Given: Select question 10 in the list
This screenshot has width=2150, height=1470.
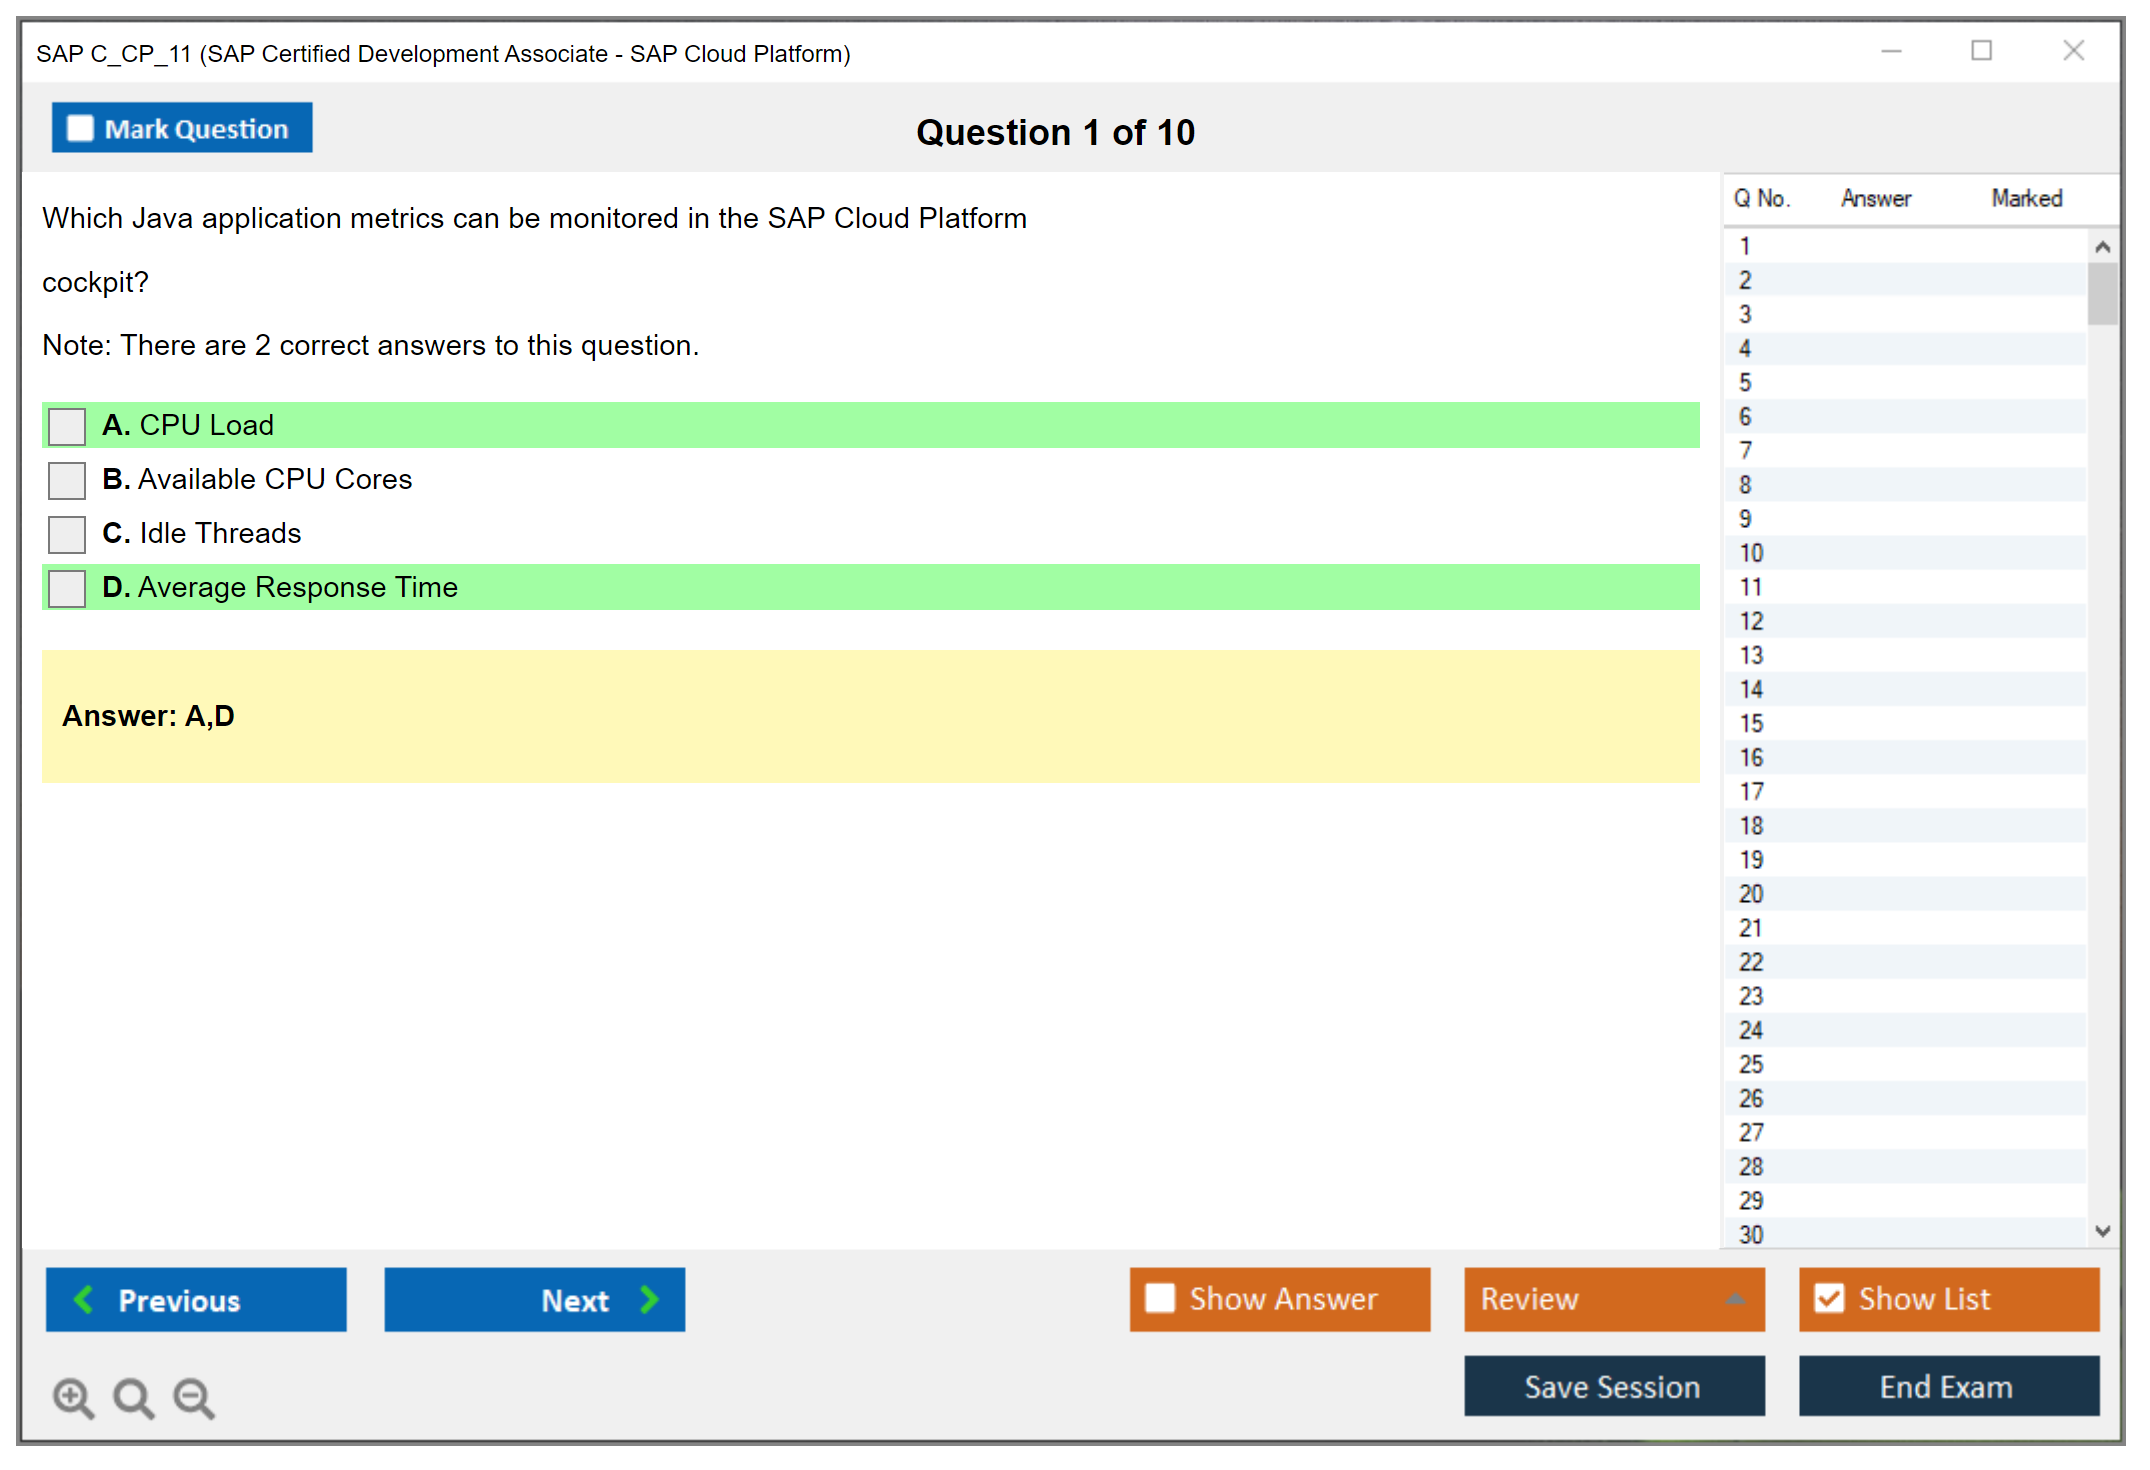Looking at the screenshot, I should [1751, 553].
